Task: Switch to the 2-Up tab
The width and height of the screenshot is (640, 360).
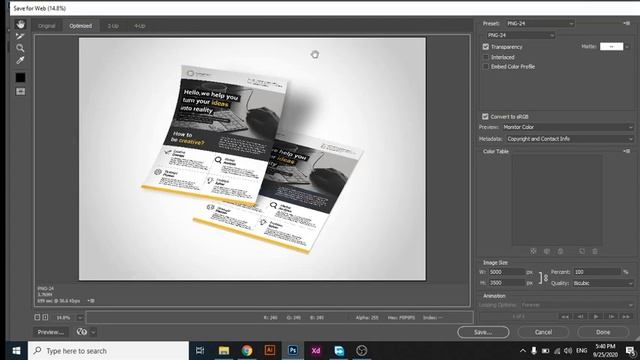Action: click(113, 26)
